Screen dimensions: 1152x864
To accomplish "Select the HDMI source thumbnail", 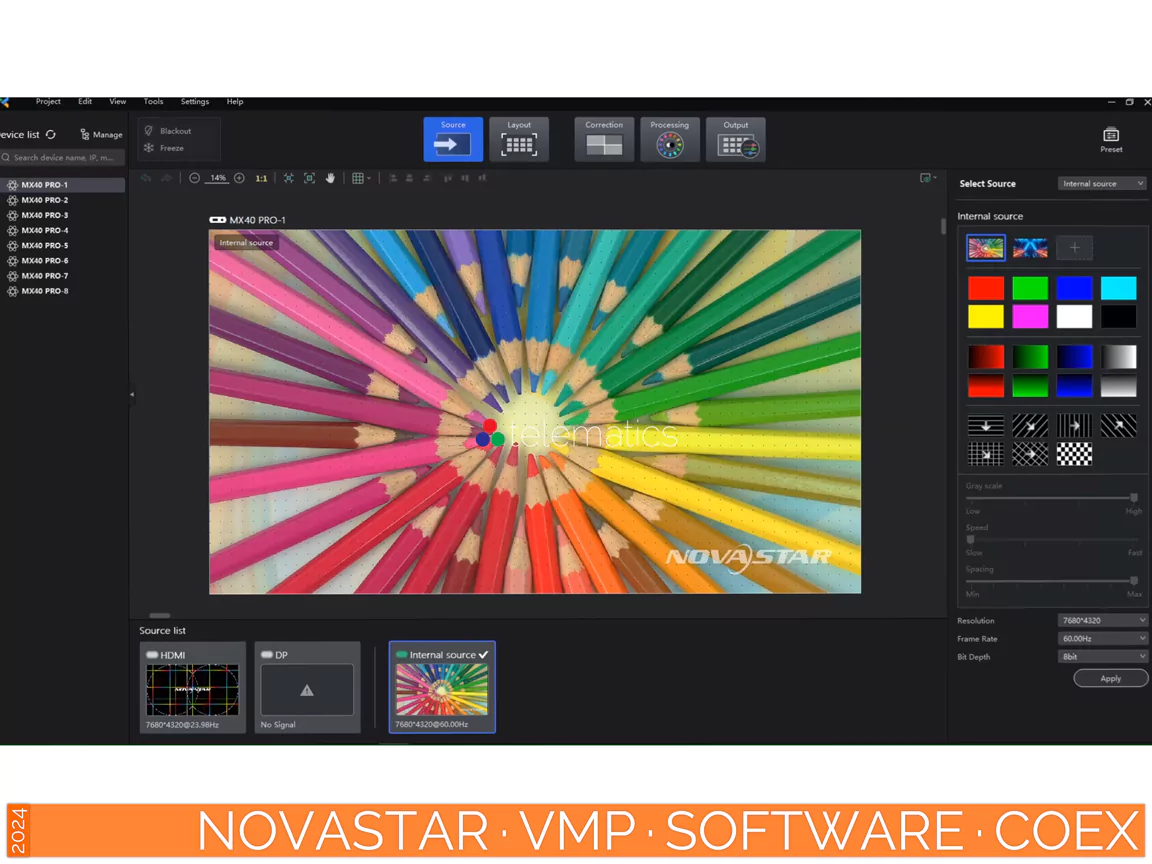I will tap(193, 689).
